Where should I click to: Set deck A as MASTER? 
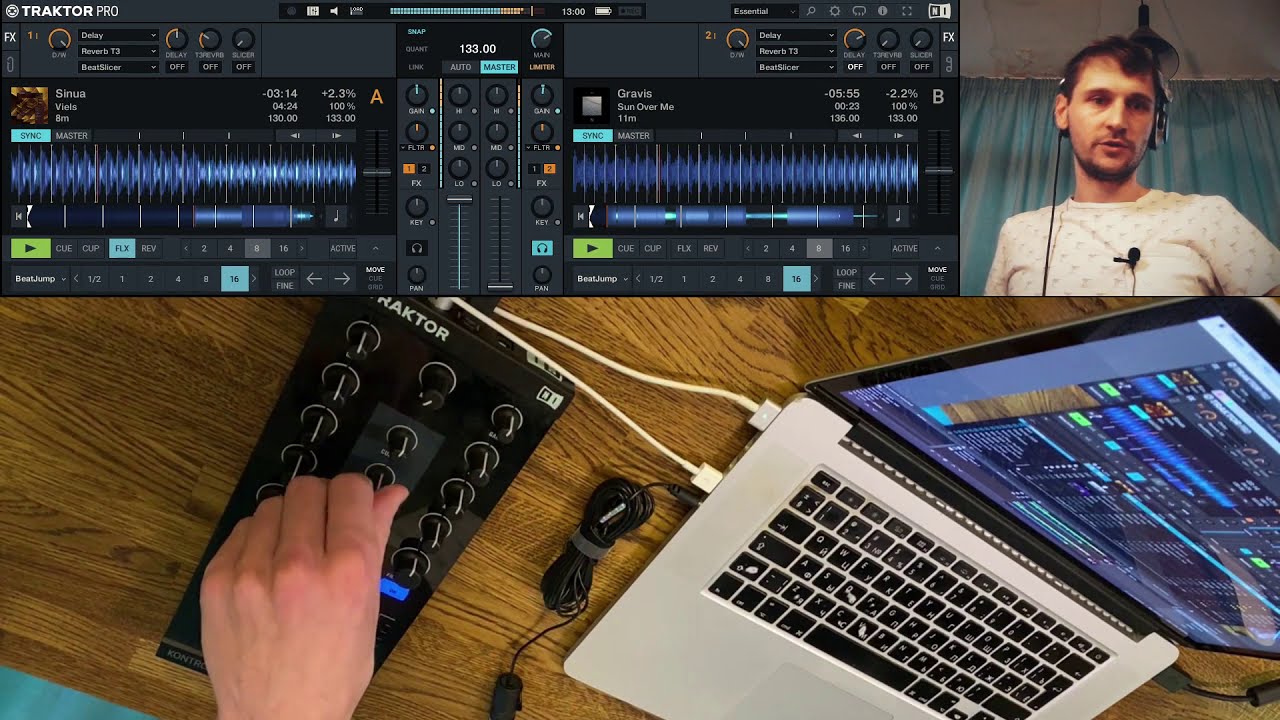(x=71, y=135)
